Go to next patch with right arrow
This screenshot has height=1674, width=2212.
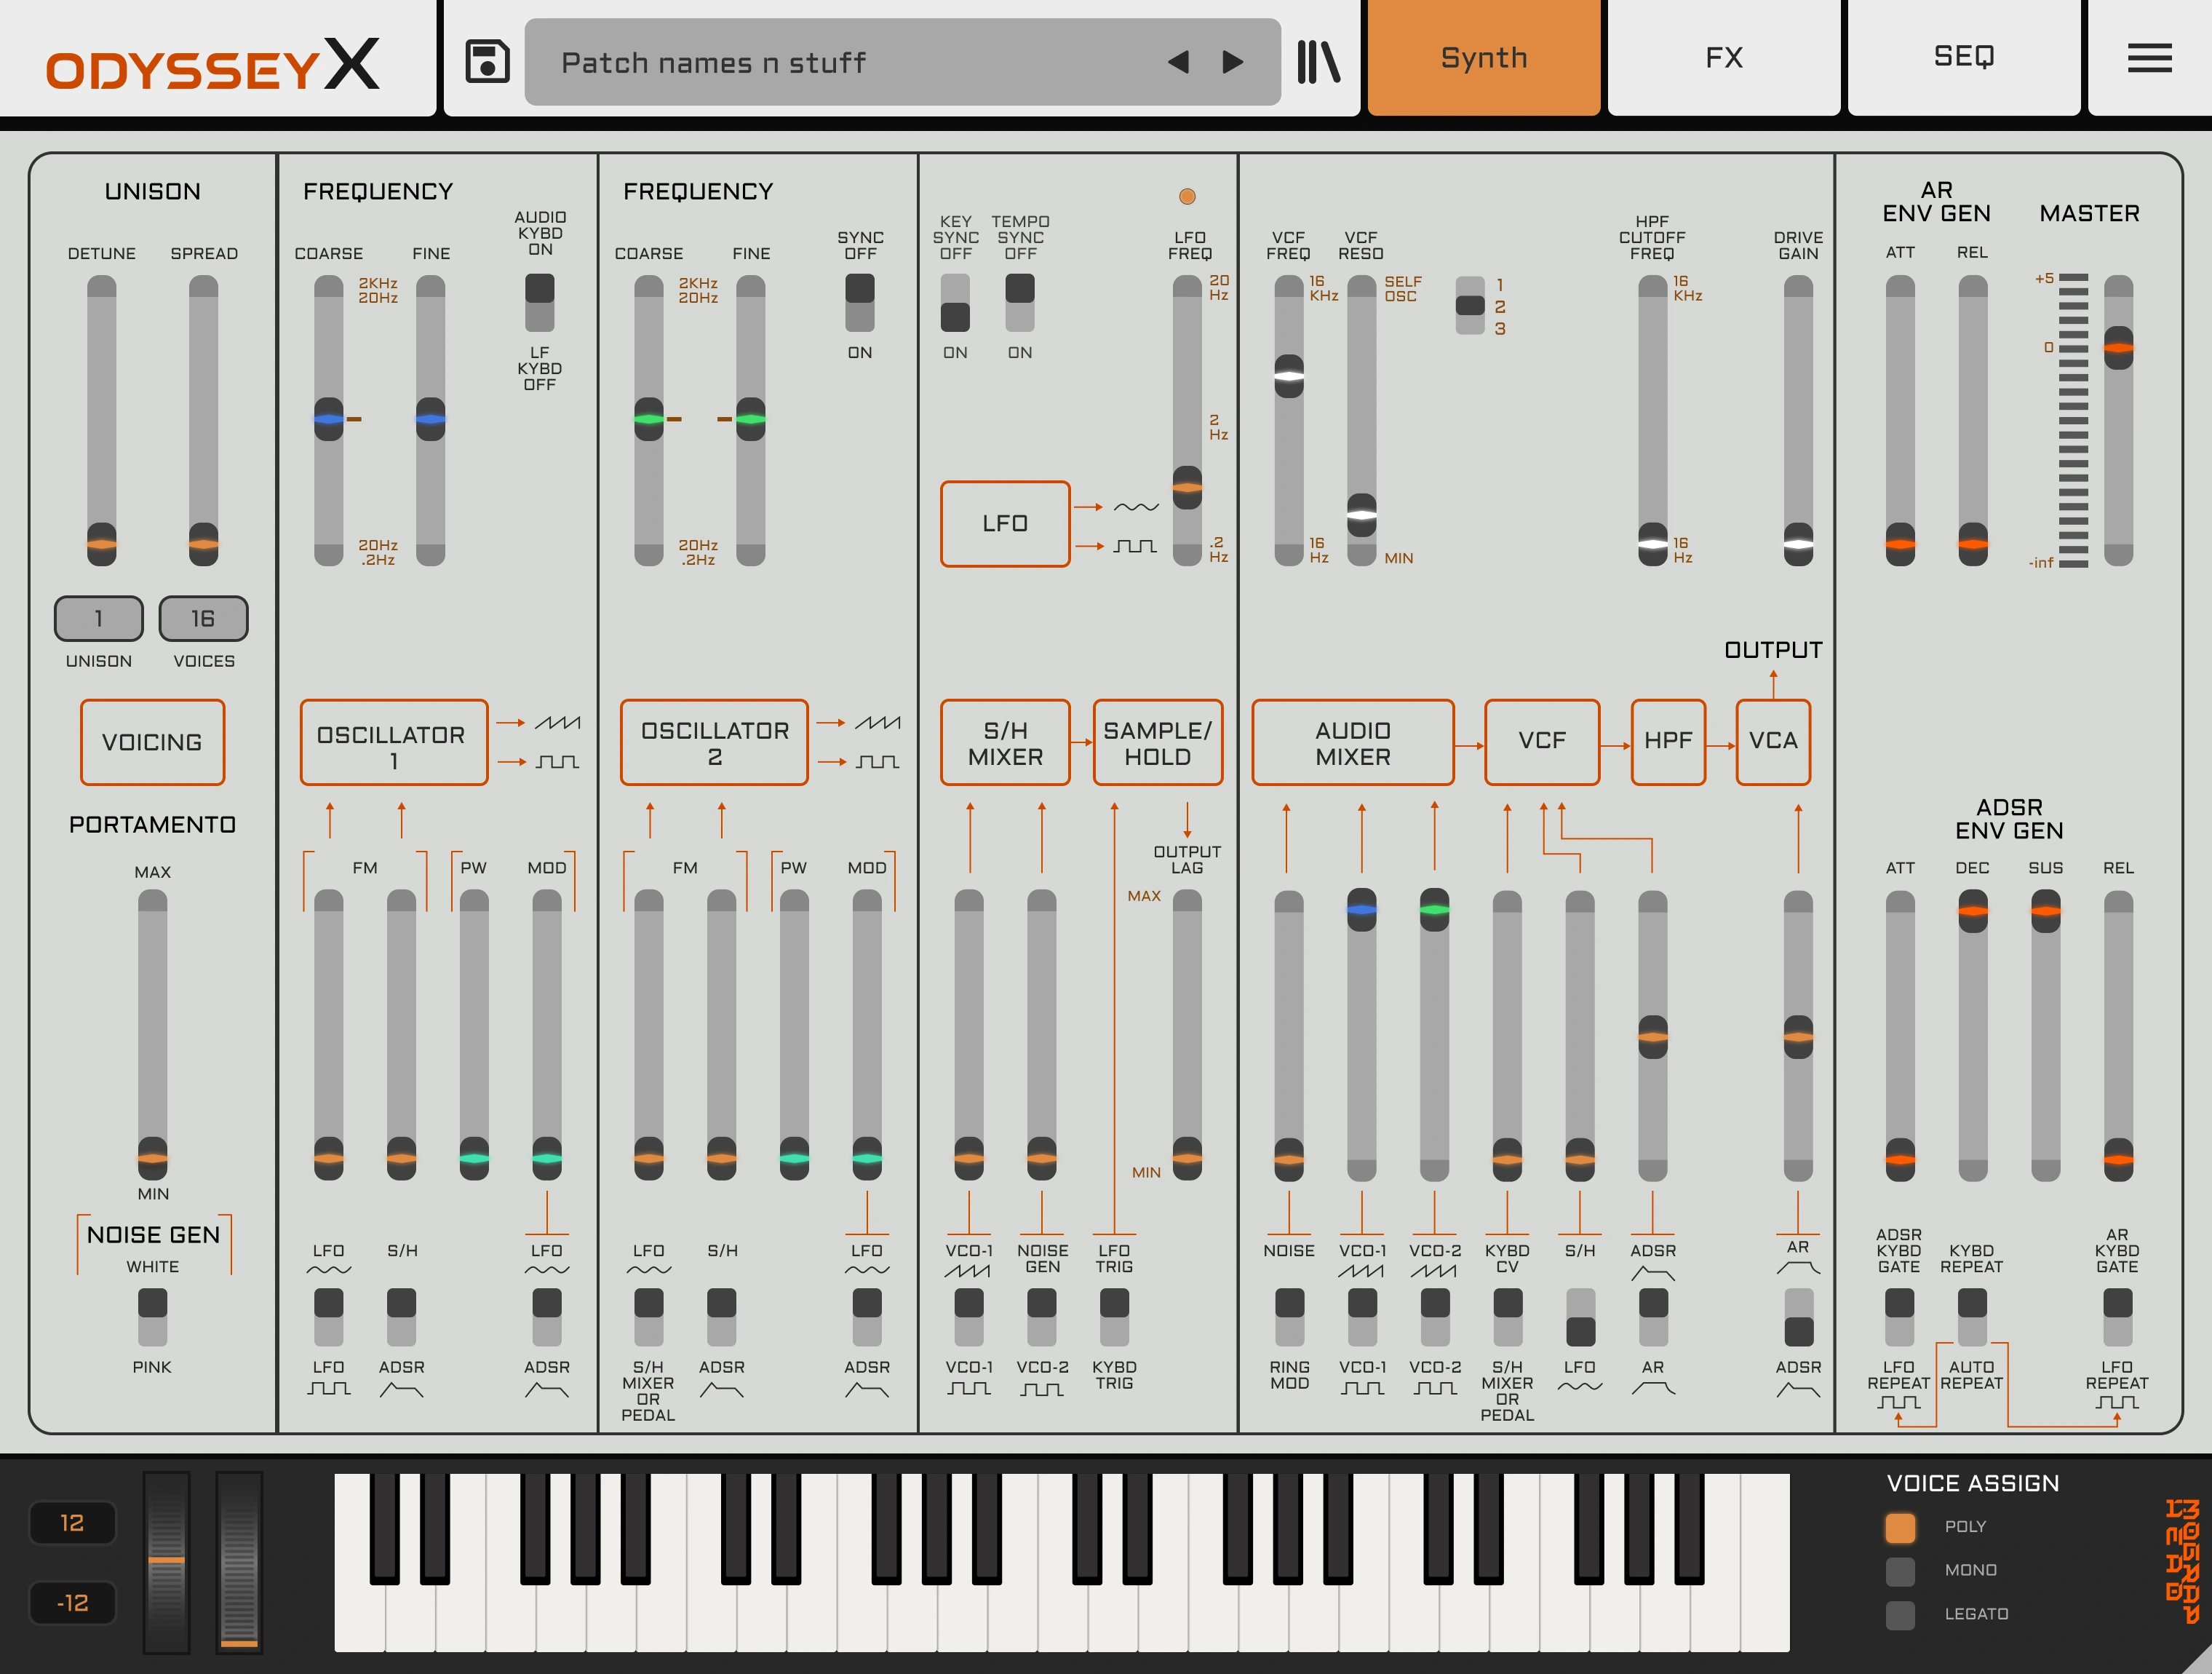(1233, 62)
